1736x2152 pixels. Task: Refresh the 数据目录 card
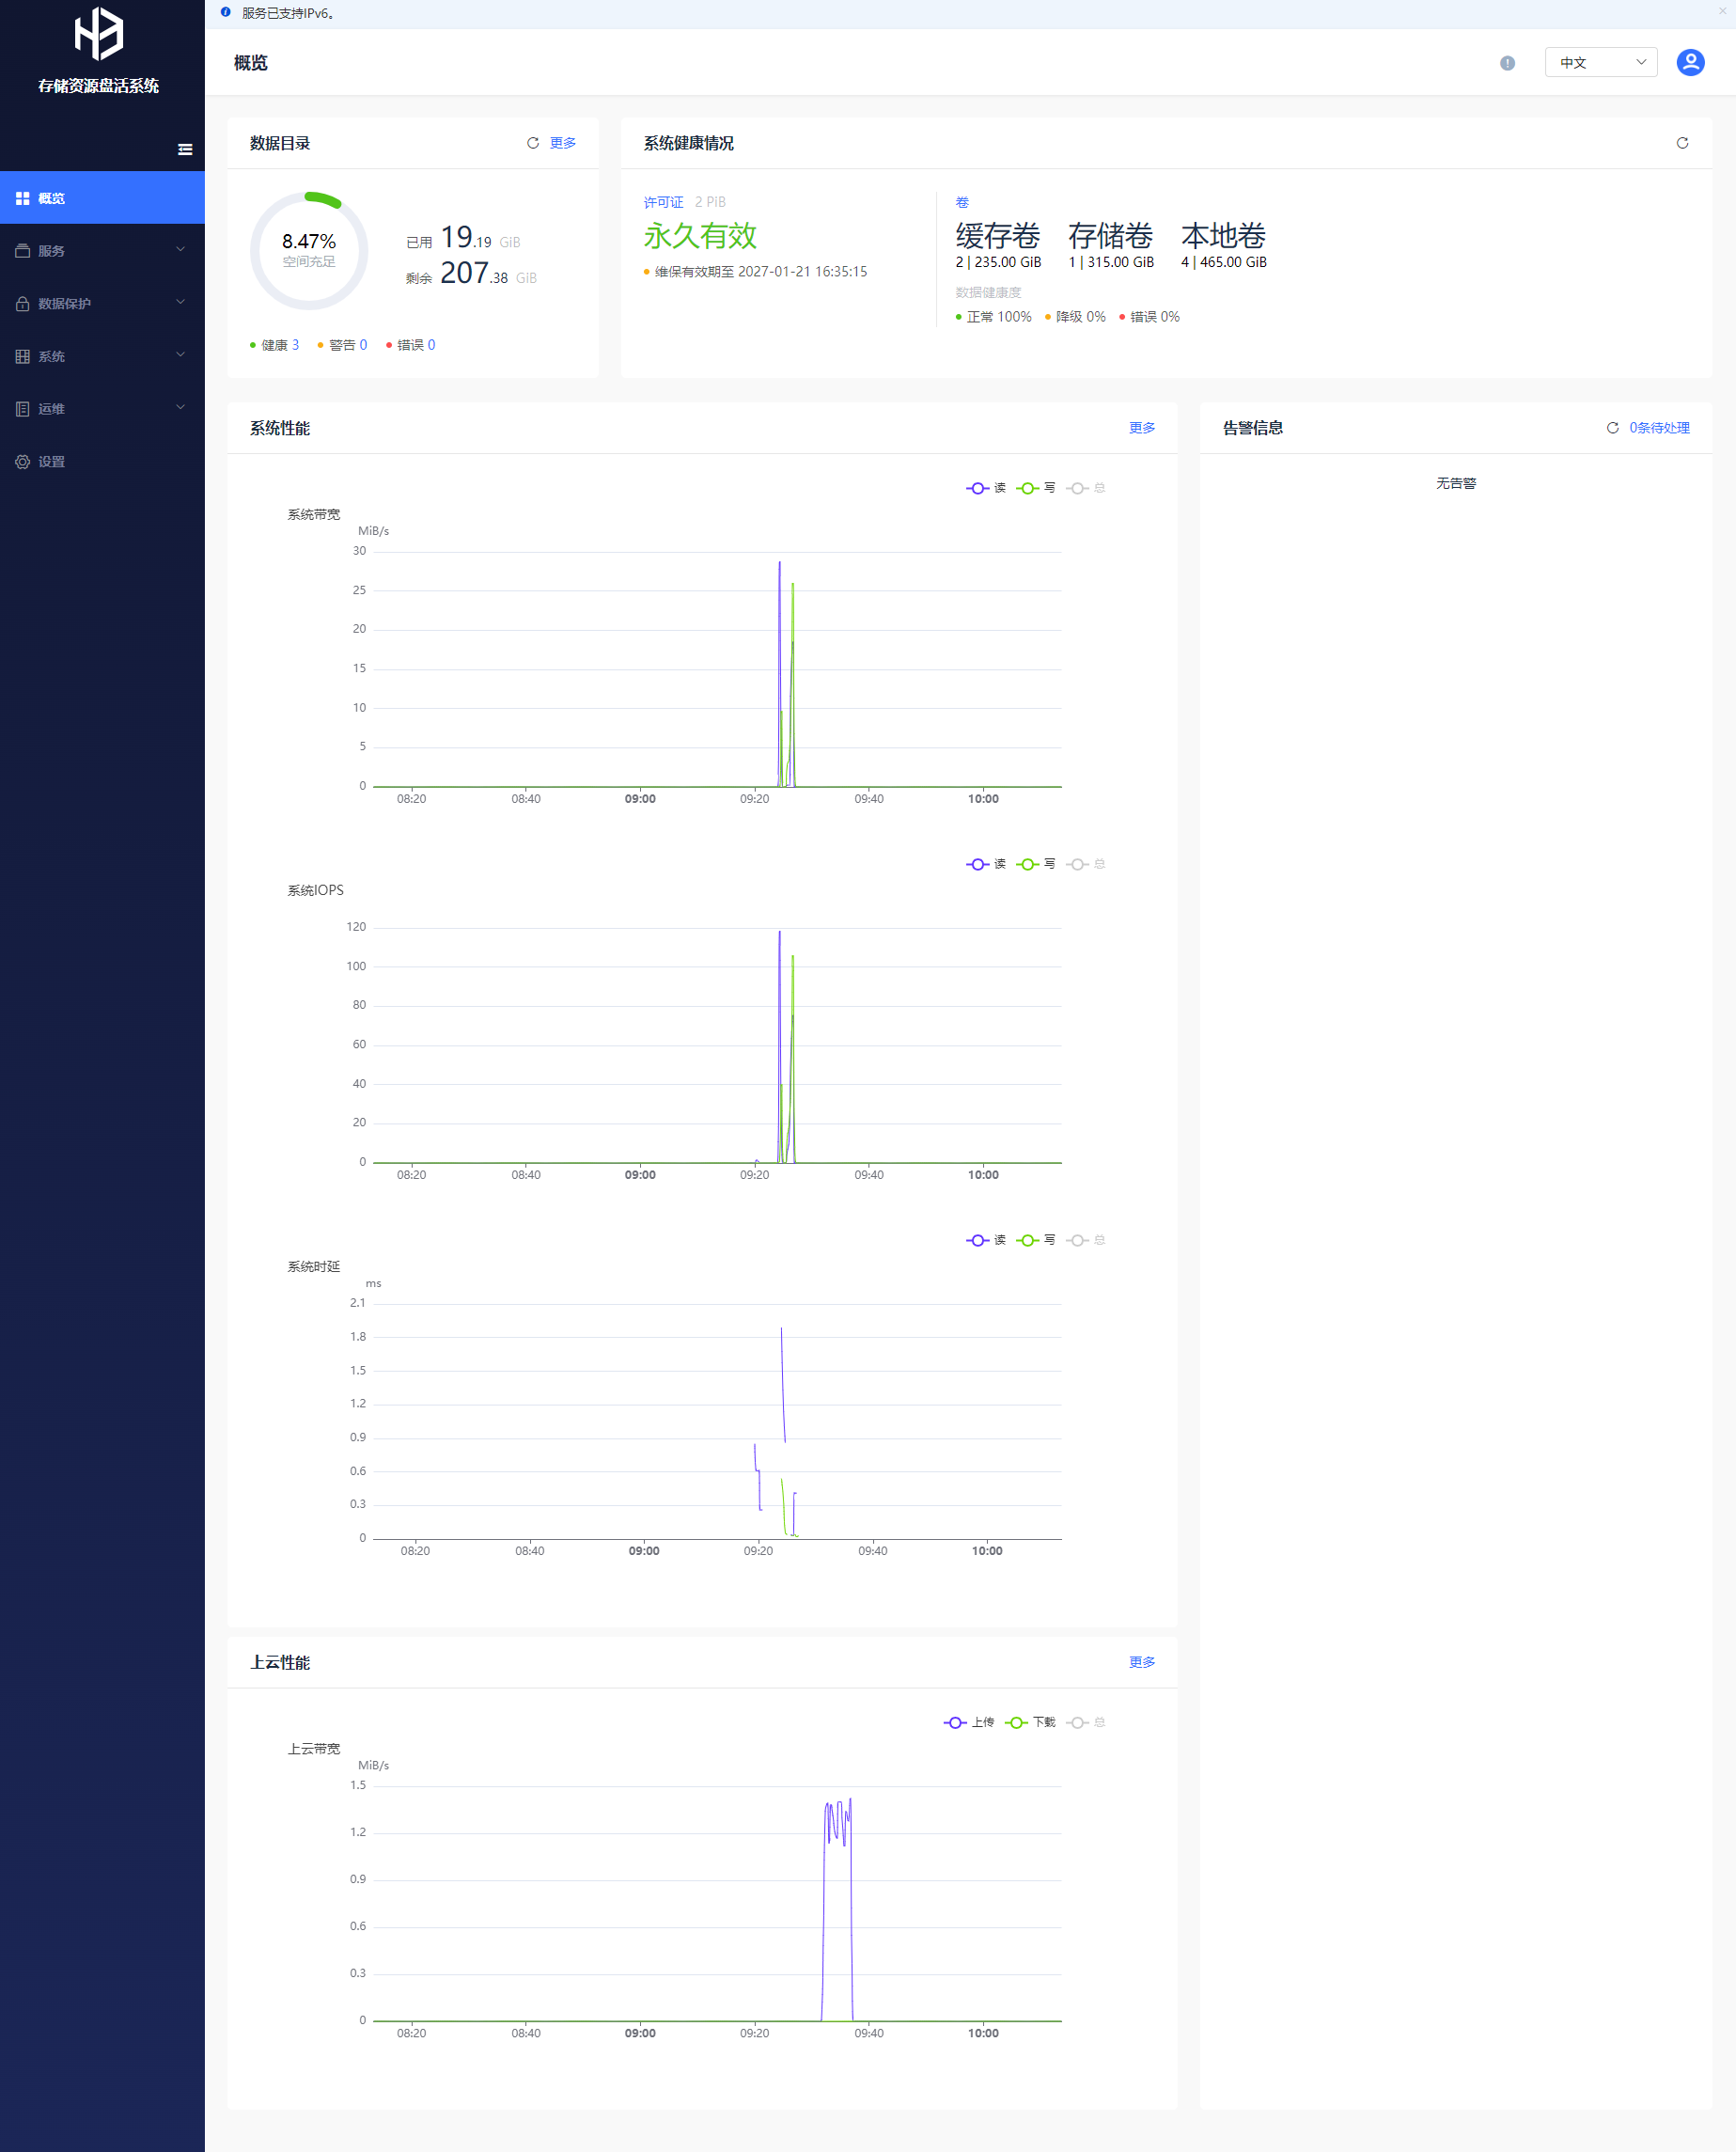coord(533,143)
